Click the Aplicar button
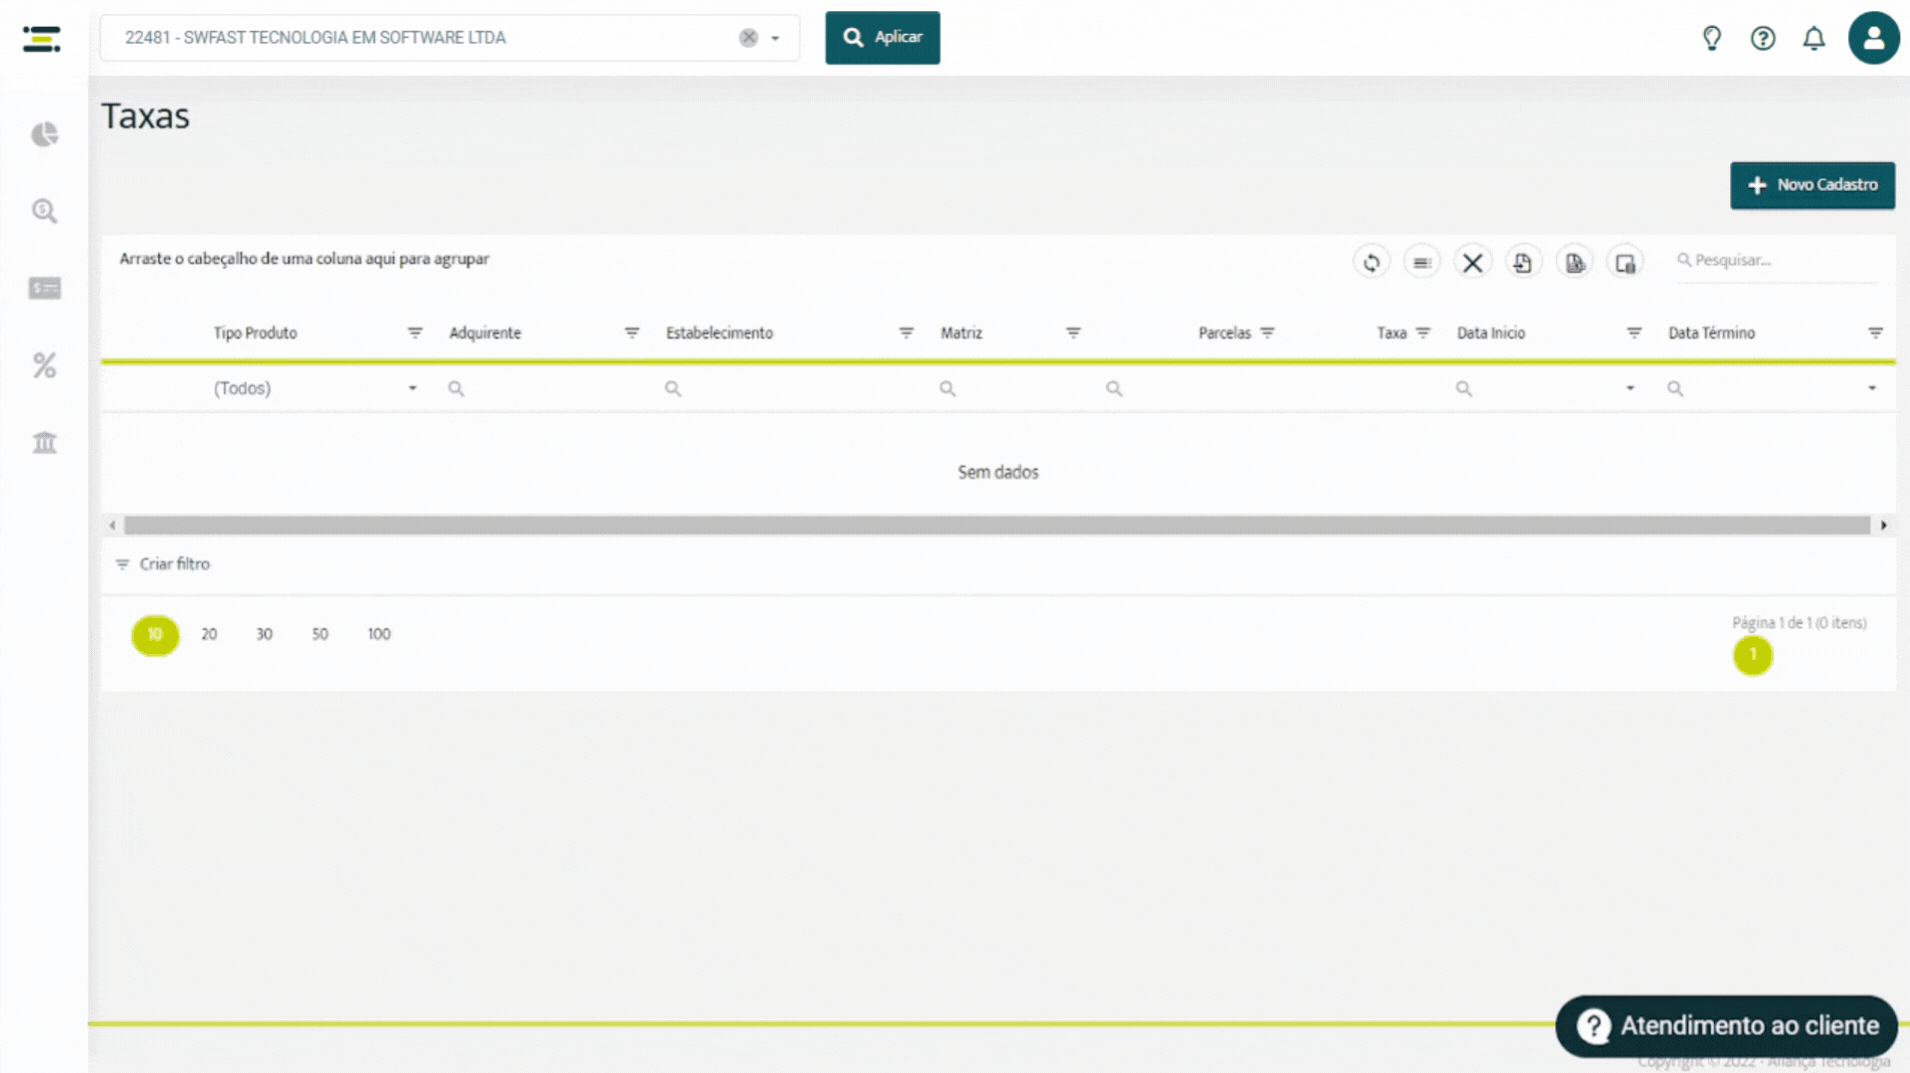The width and height of the screenshot is (1910, 1073). (x=882, y=38)
